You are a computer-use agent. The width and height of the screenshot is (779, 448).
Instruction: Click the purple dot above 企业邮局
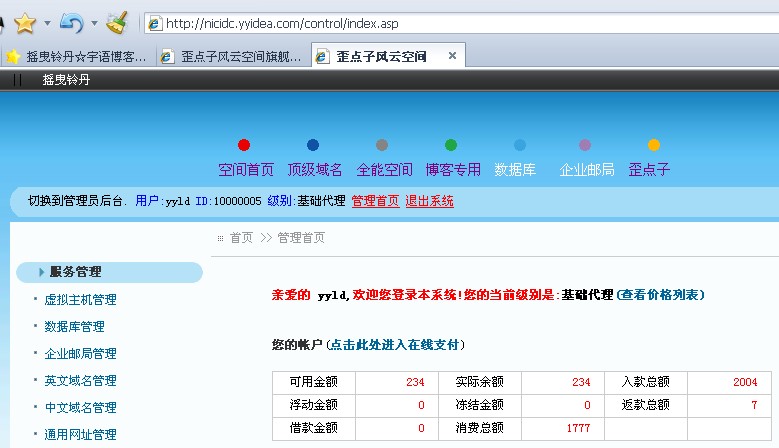pos(585,145)
